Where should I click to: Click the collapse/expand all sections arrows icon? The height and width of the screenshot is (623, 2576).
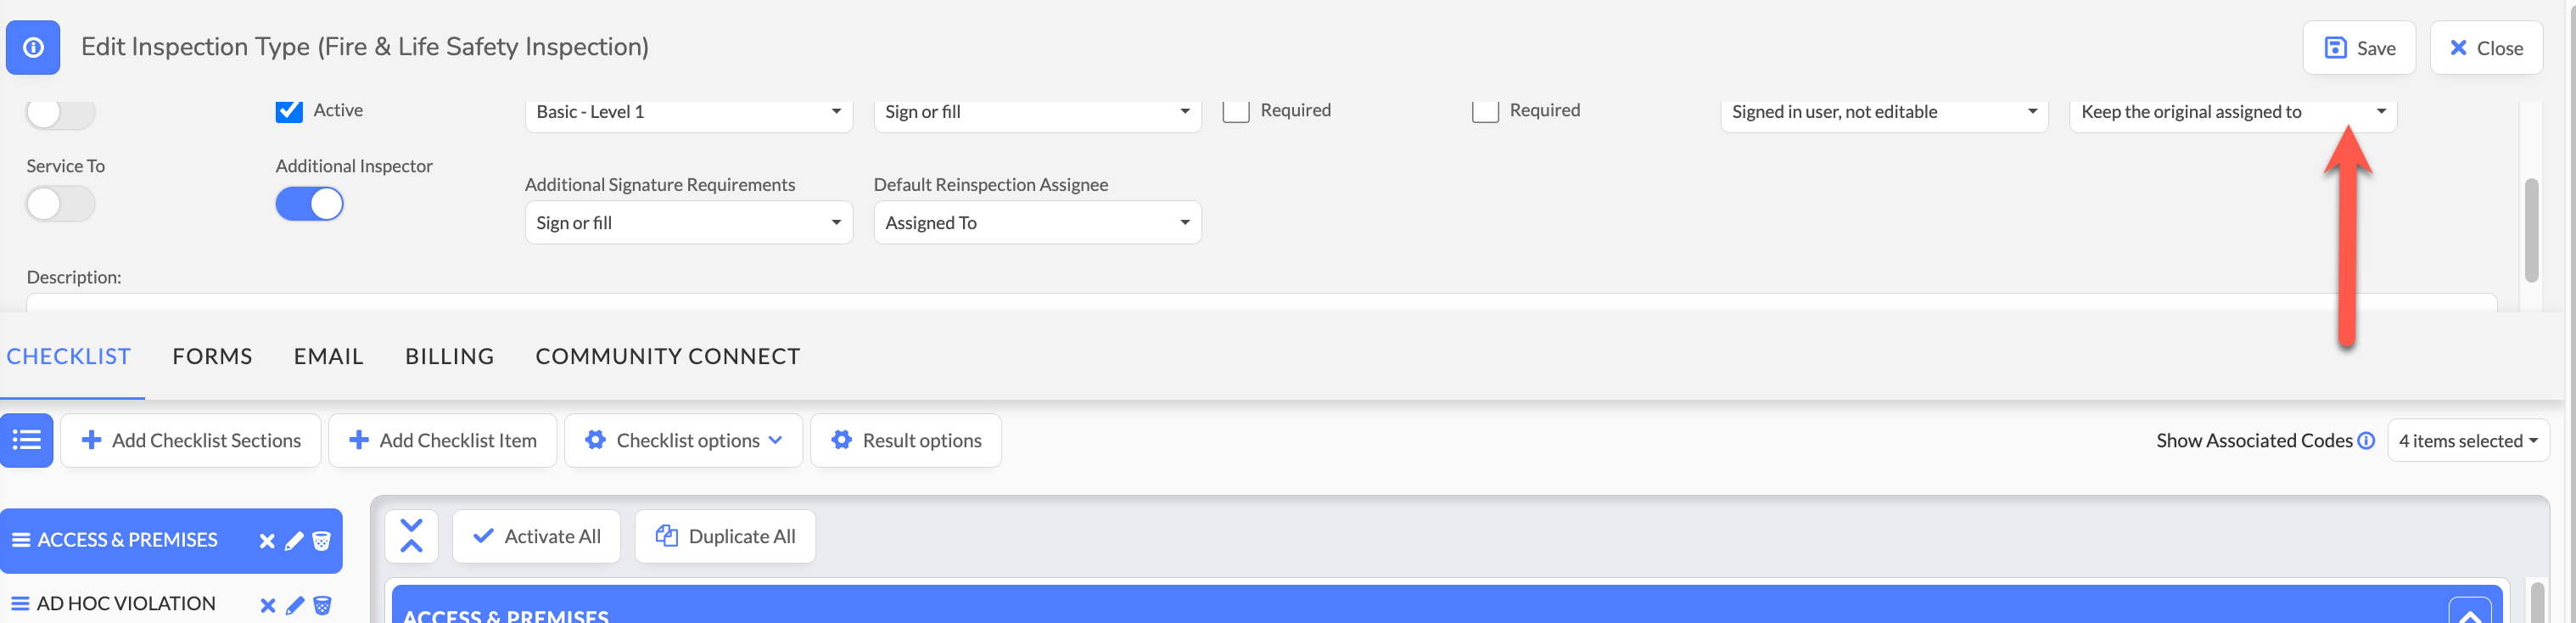[411, 536]
